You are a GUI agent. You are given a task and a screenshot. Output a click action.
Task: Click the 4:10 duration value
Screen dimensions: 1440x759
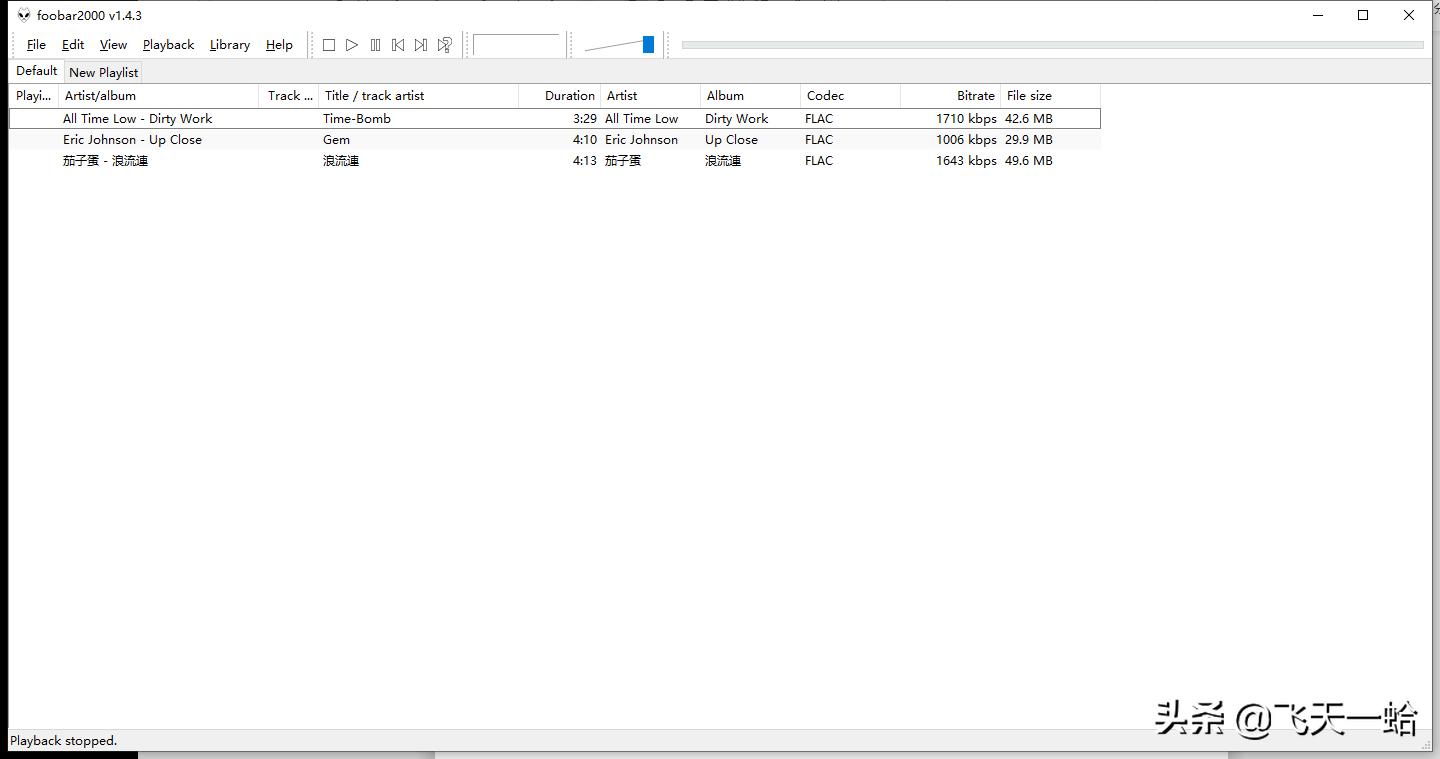click(x=585, y=140)
